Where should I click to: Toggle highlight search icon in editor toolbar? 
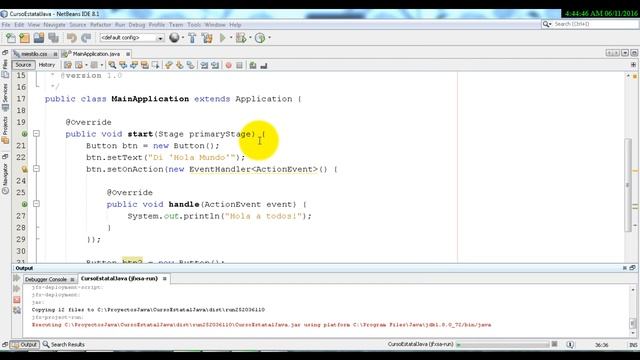tap(144, 65)
